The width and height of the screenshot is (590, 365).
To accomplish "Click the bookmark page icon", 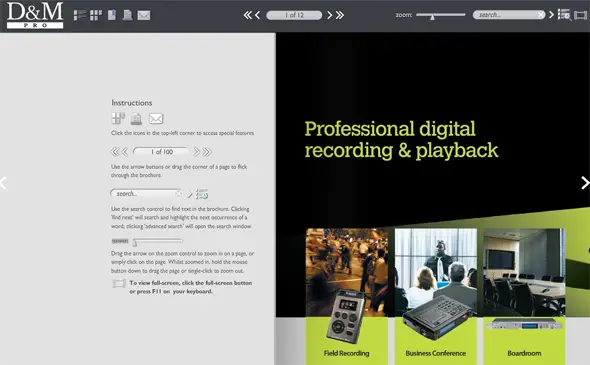I will coord(112,15).
